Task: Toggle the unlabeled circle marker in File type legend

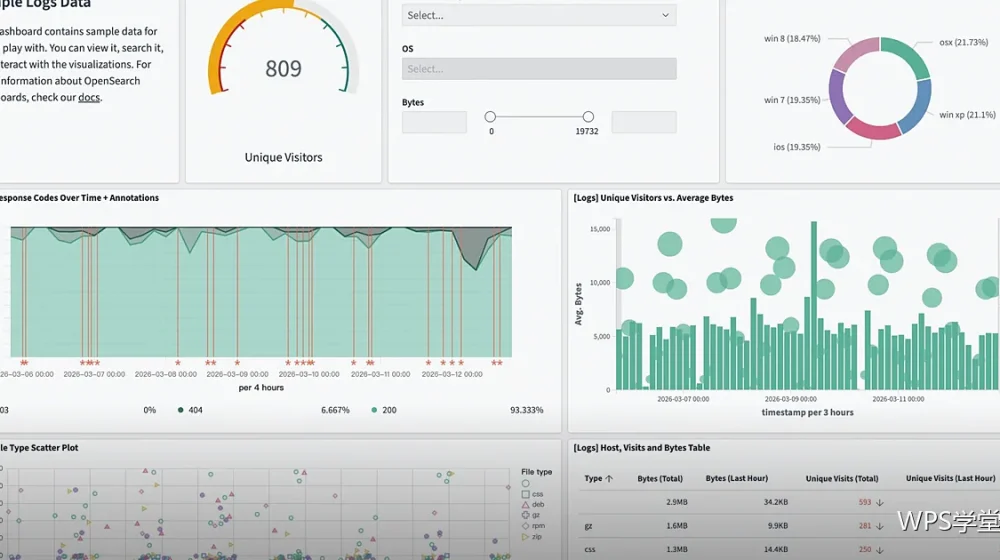Action: pyautogui.click(x=526, y=483)
